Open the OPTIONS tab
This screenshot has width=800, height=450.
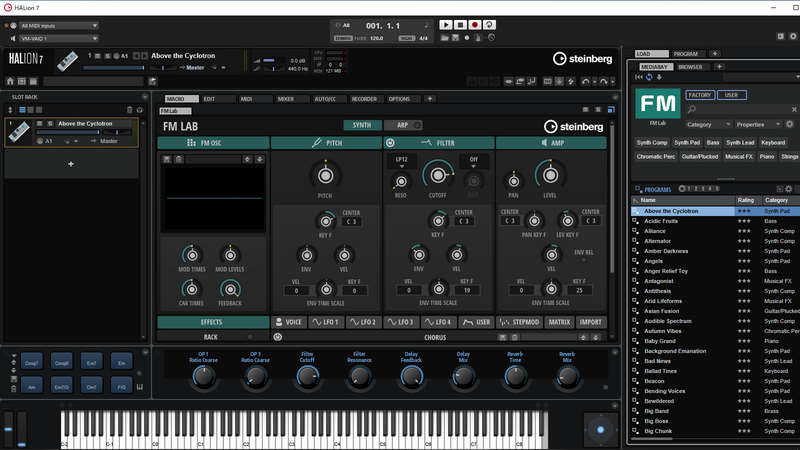402,99
